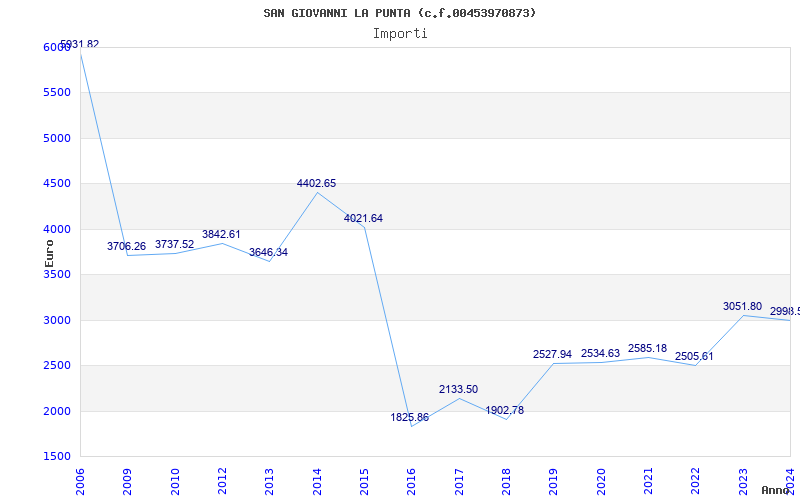
Task: Select the 1825.86 lowest data point label
Action: (x=409, y=417)
